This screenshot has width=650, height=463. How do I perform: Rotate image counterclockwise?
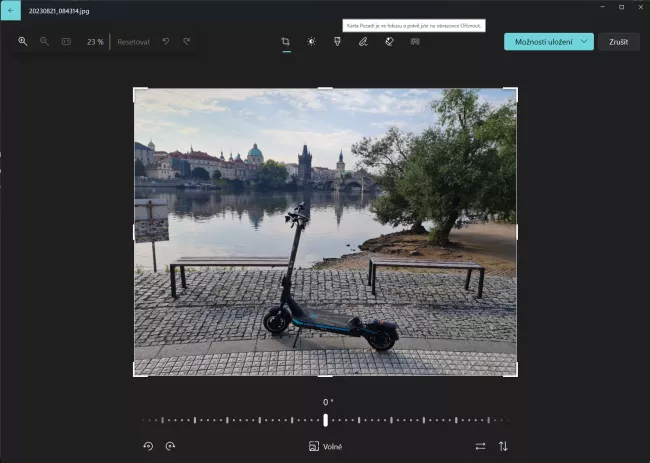(x=148, y=446)
